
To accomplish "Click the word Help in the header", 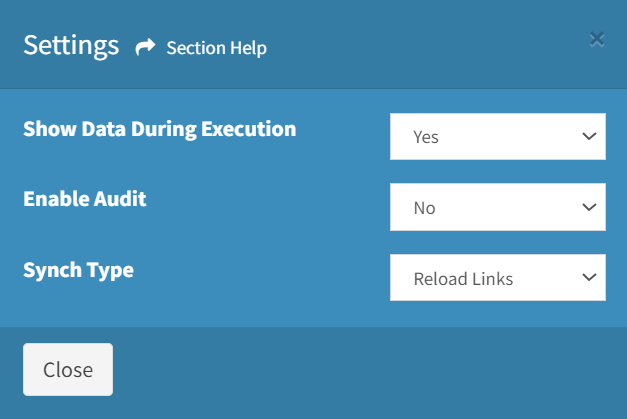I will pyautogui.click(x=248, y=48).
